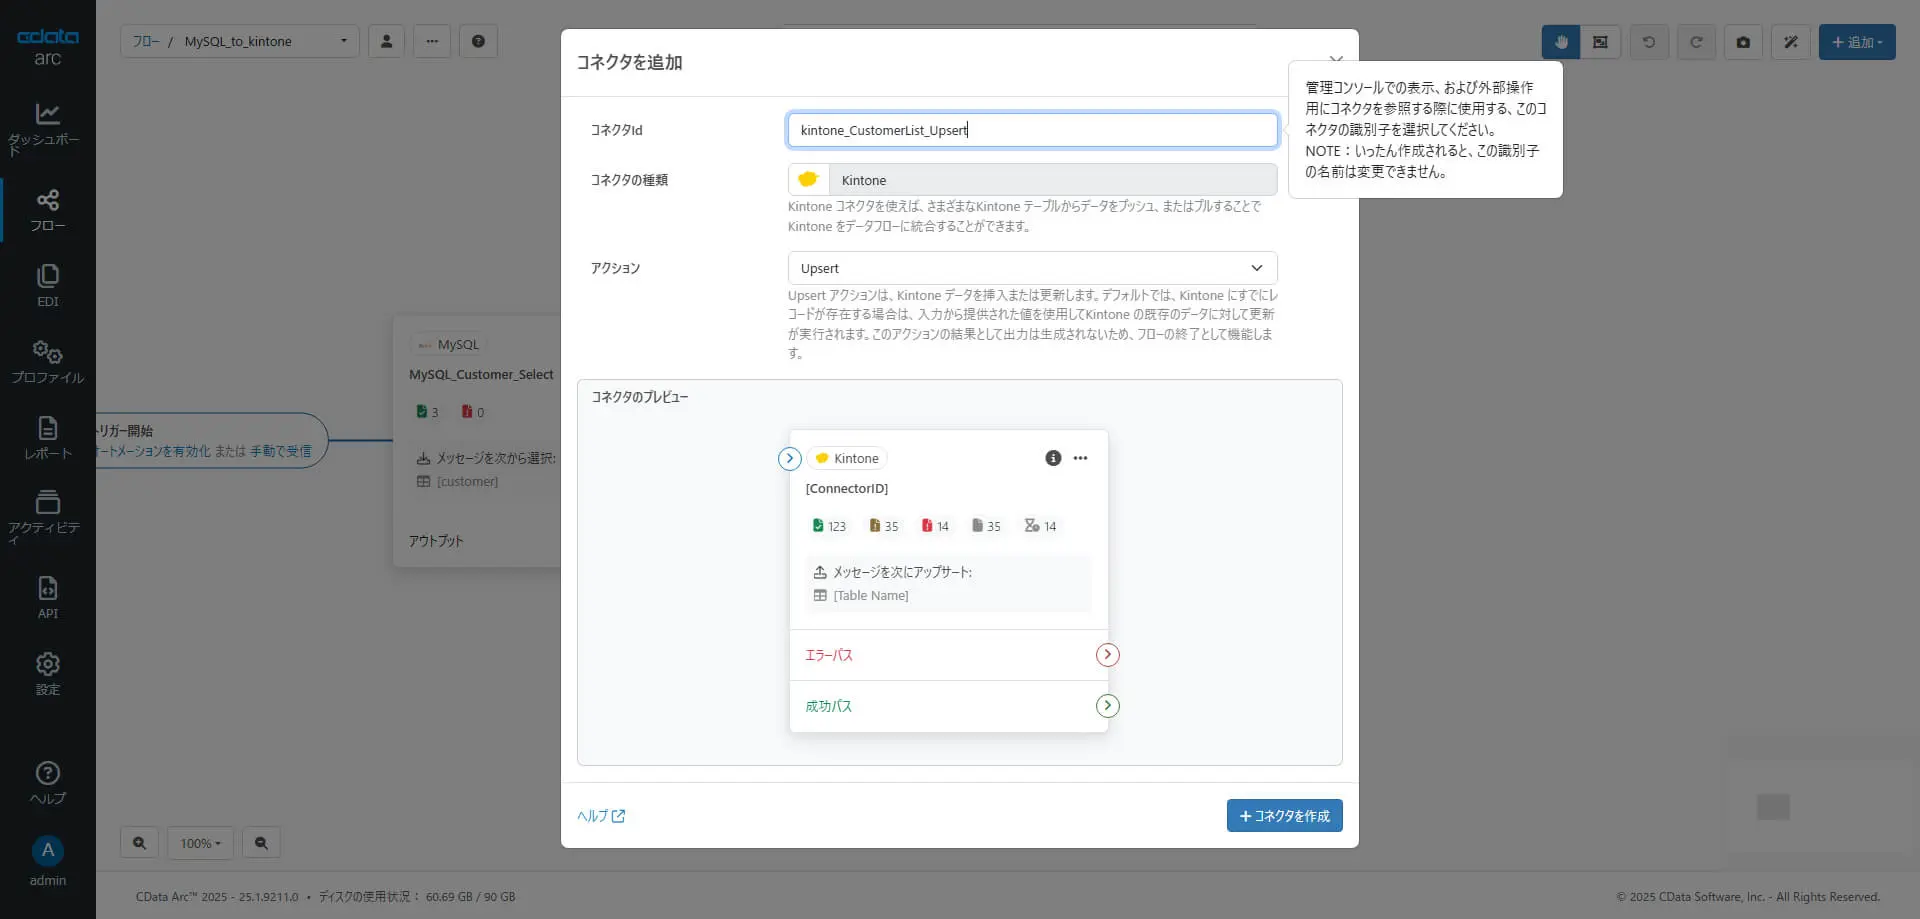1920x919 pixels.
Task: Select the hand pan tool
Action: [1561, 42]
